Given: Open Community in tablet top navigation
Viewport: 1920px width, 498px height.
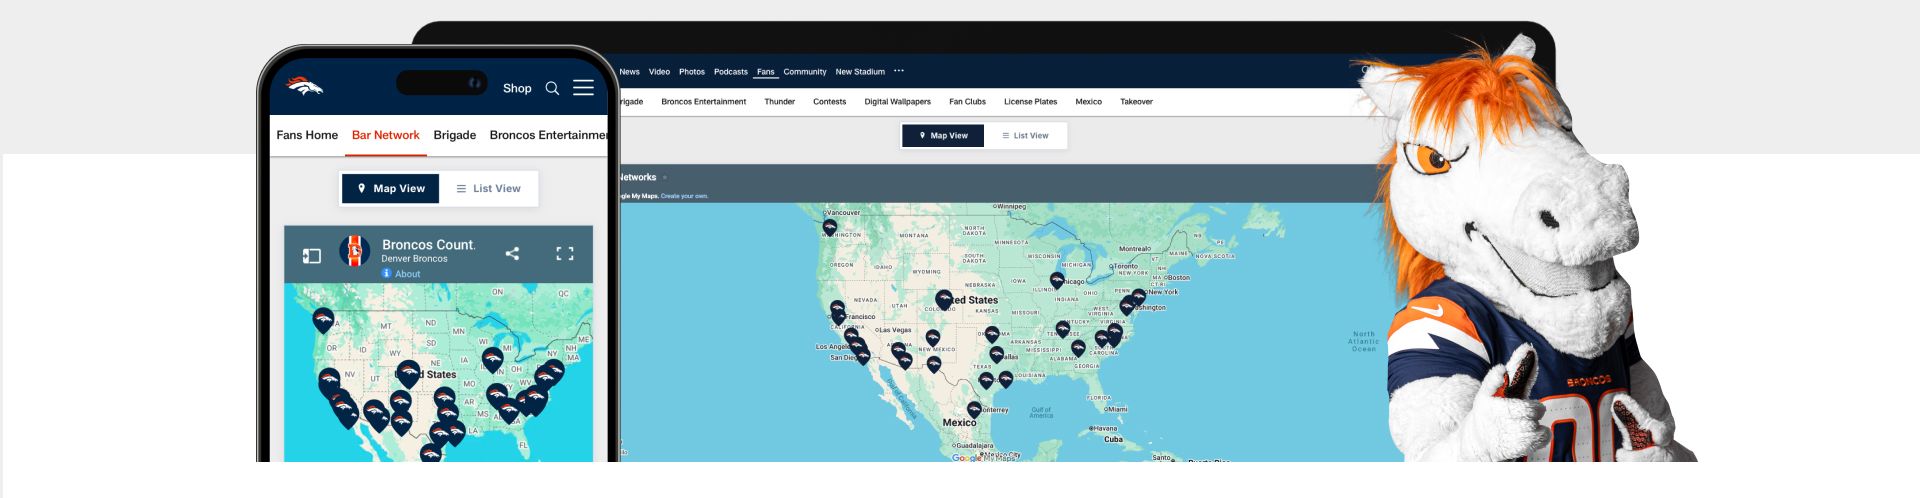Looking at the screenshot, I should tap(805, 72).
